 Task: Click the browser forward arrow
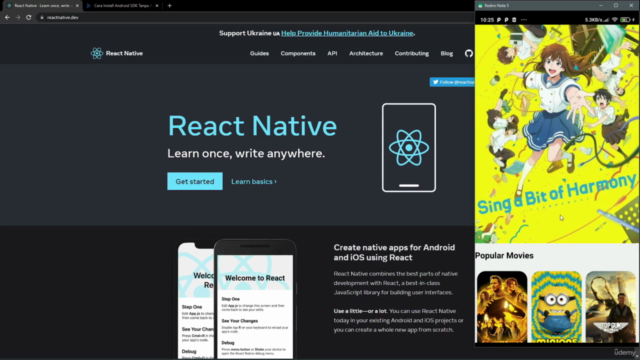click(x=18, y=18)
